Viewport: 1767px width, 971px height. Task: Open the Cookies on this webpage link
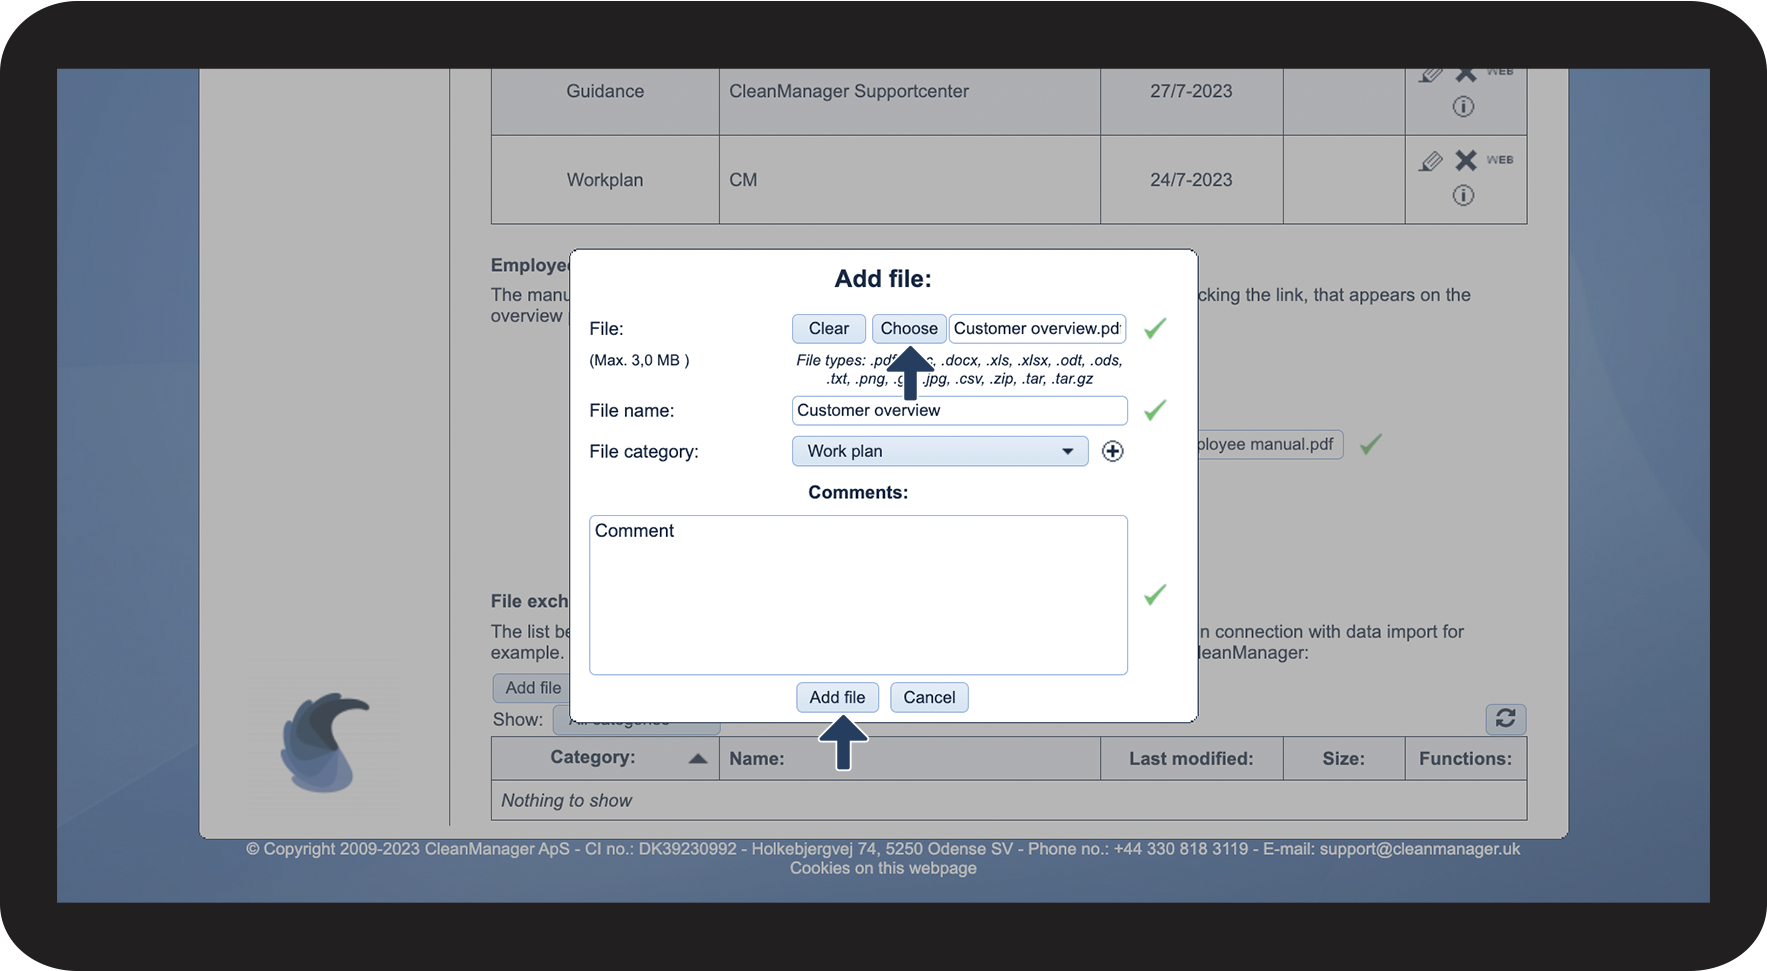pos(883,868)
